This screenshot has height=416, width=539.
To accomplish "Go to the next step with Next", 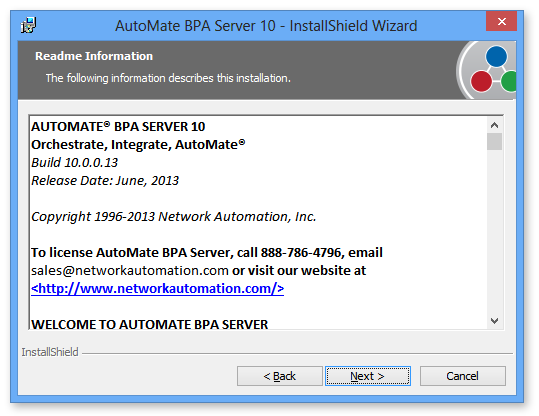I will coord(368,376).
